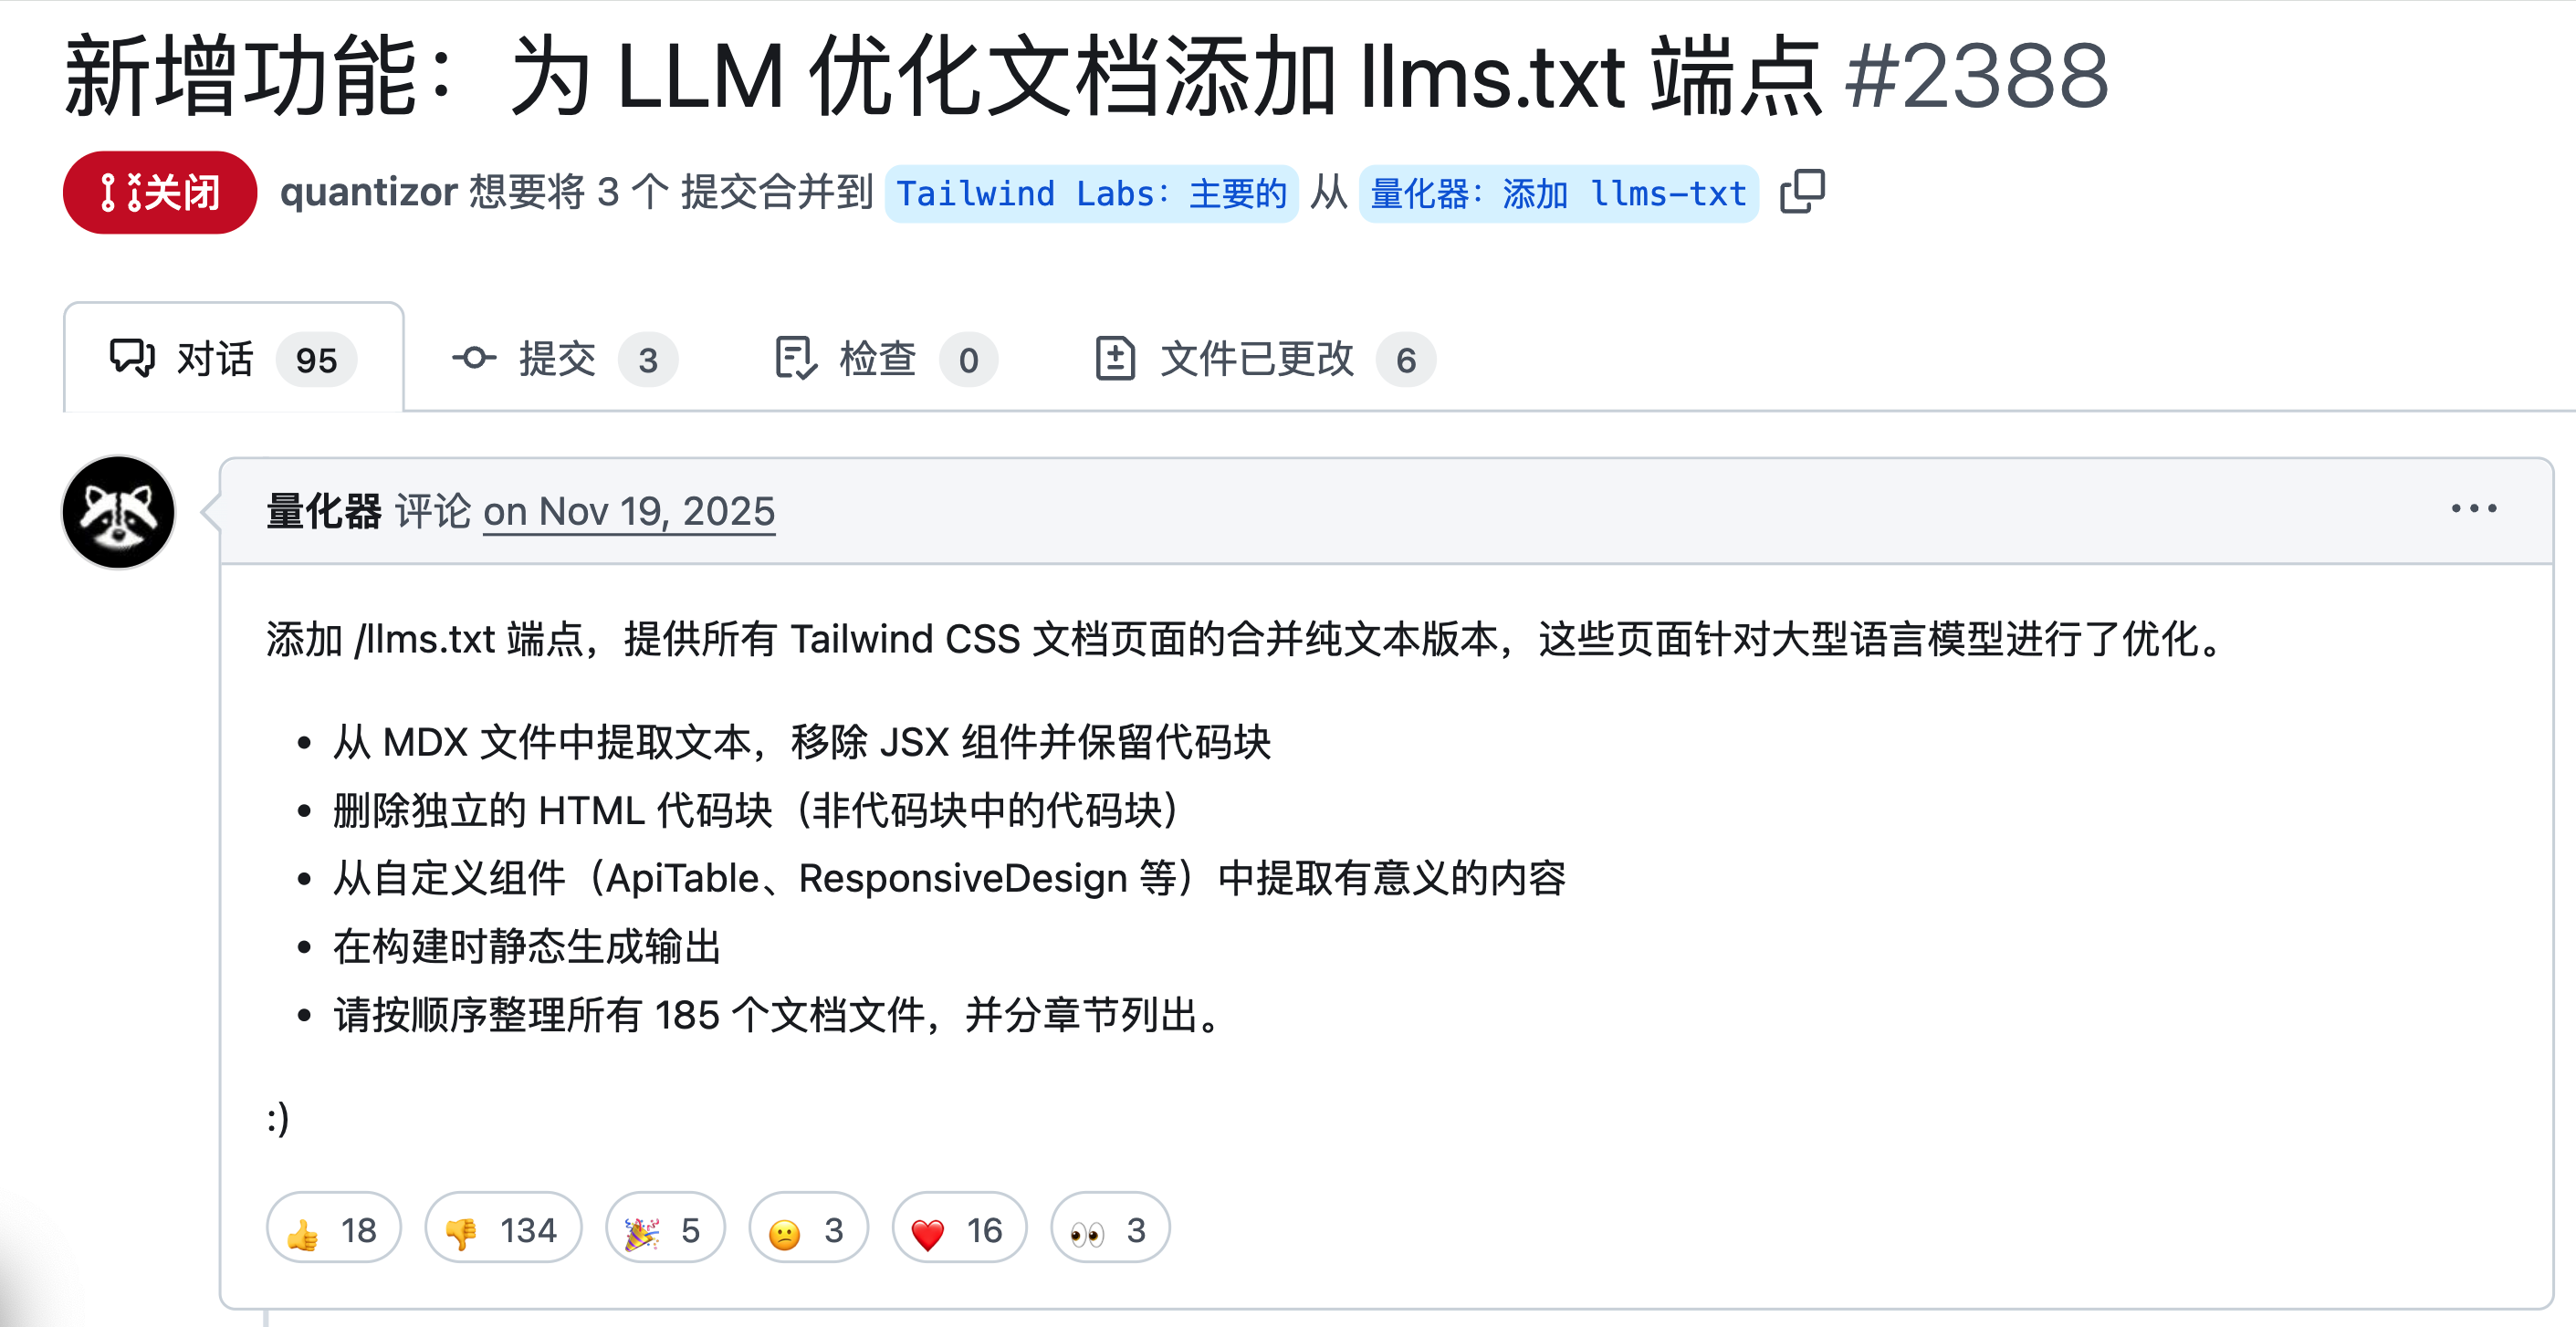Screen dimensions: 2576x1327
Task: Open the three-dot comment options menu
Action: 2473,509
